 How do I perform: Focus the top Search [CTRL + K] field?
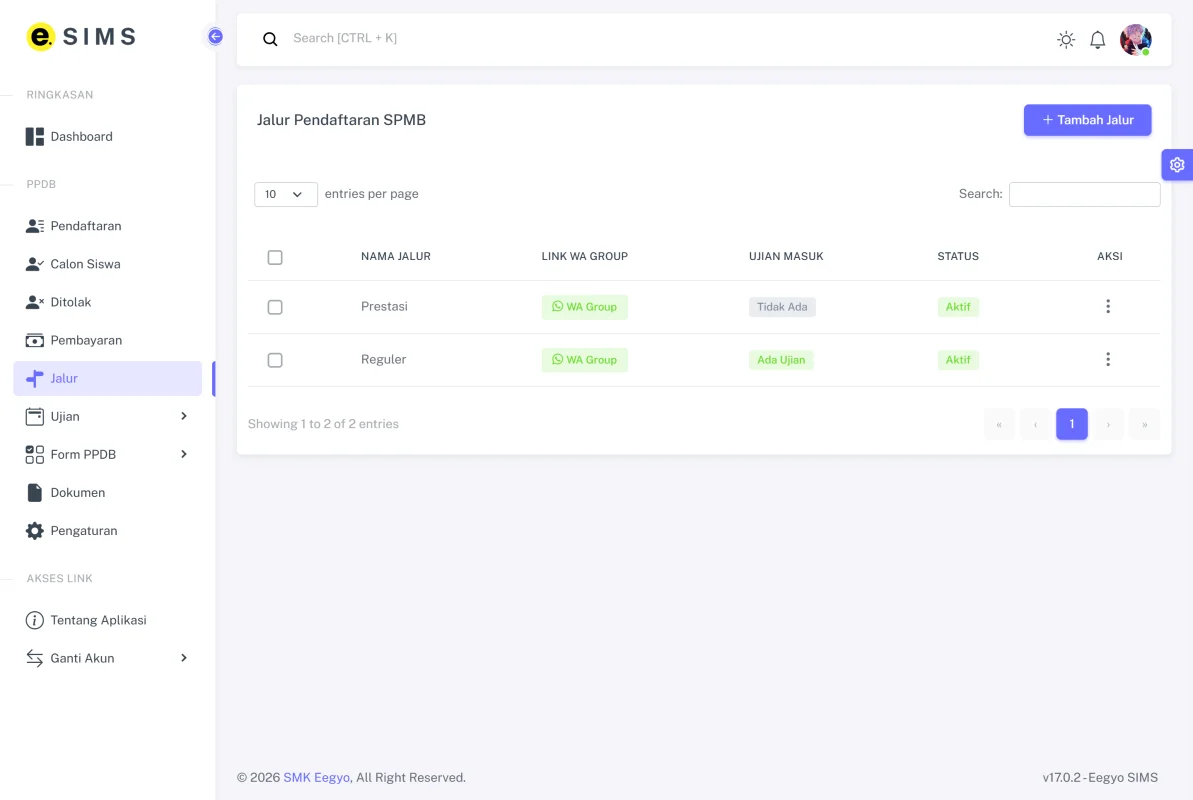[x=345, y=38]
